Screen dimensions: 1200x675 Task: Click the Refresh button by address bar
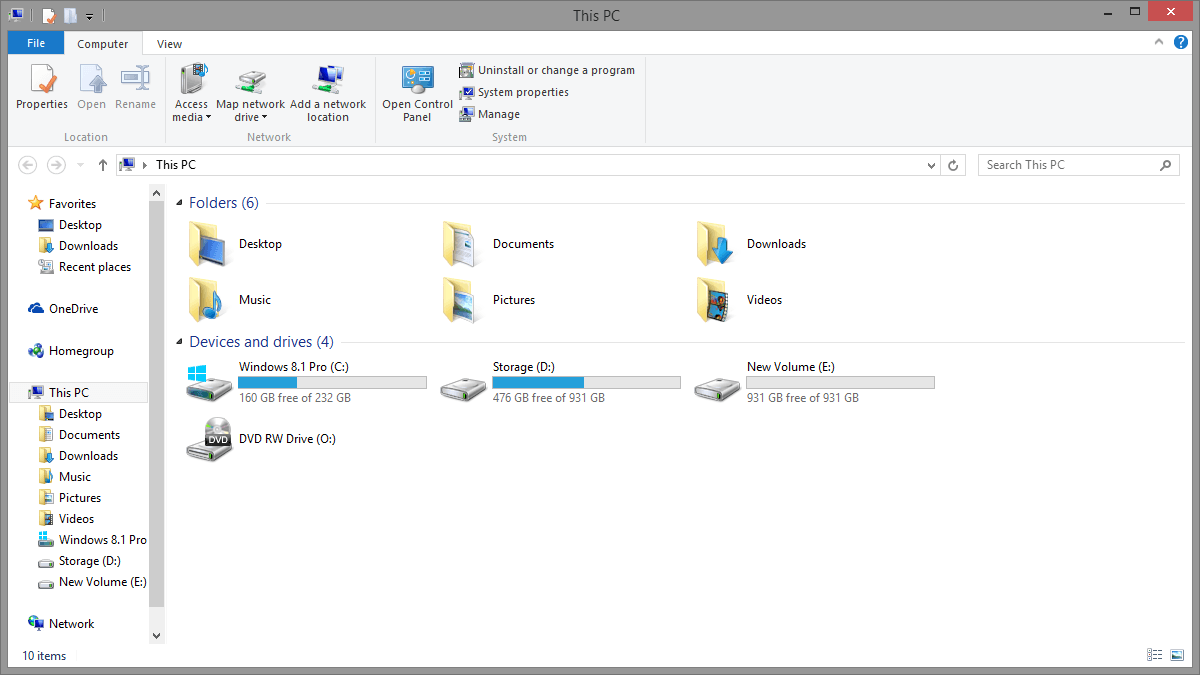coord(954,165)
